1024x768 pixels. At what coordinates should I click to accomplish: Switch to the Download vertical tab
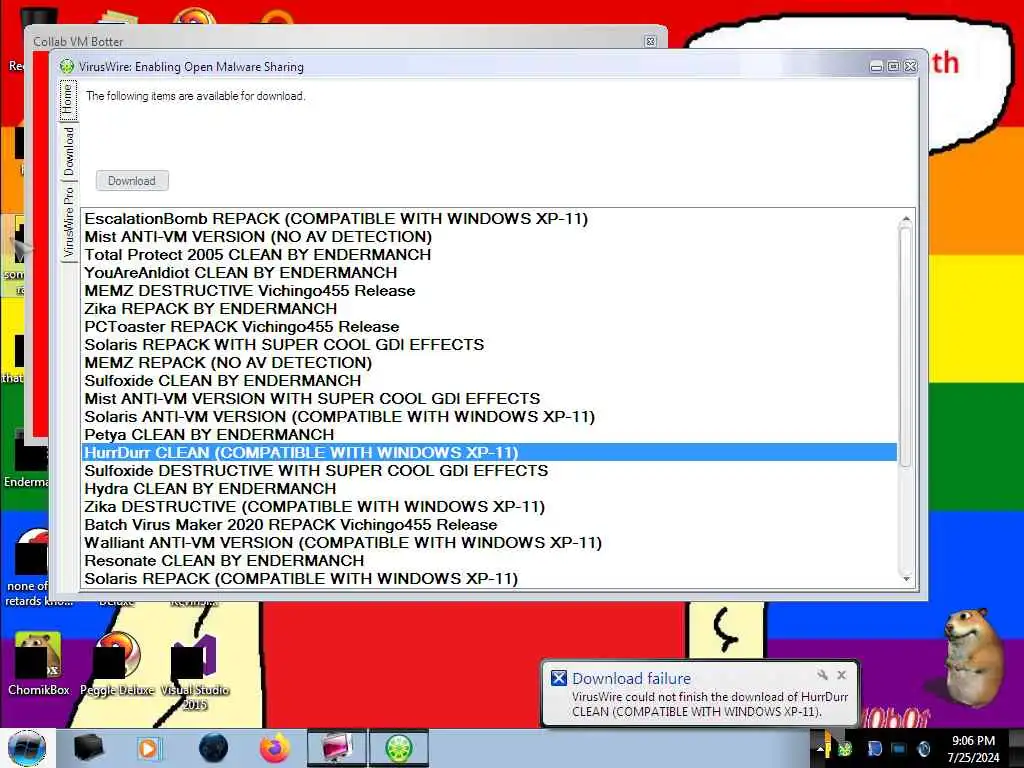tap(68, 151)
